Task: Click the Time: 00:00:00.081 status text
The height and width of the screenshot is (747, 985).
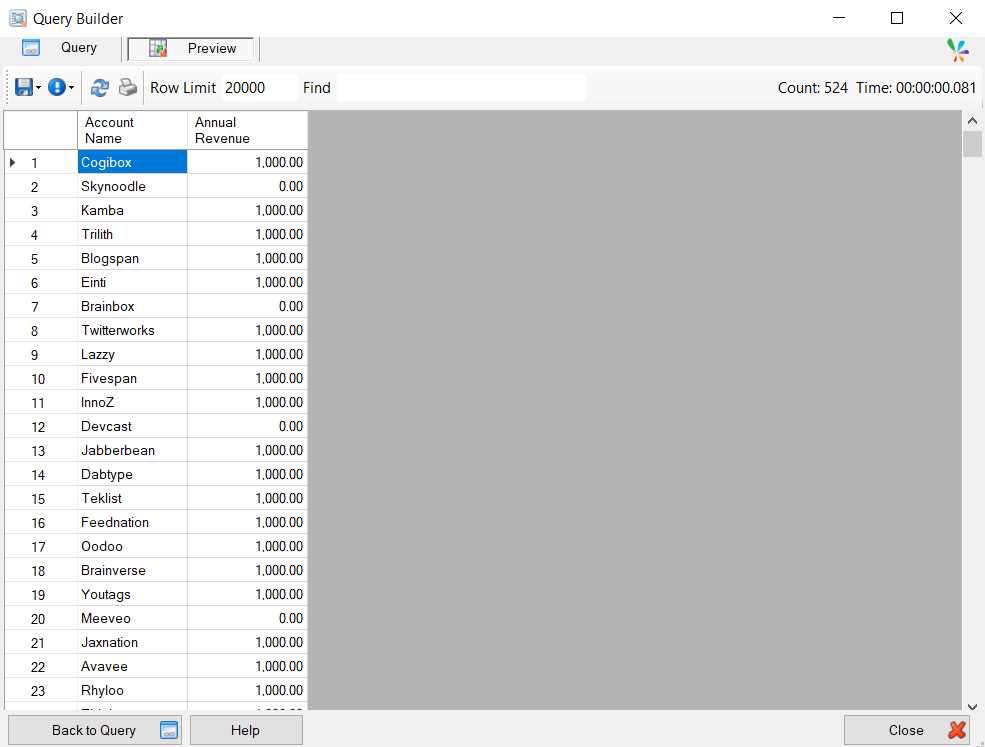Action: [x=916, y=88]
